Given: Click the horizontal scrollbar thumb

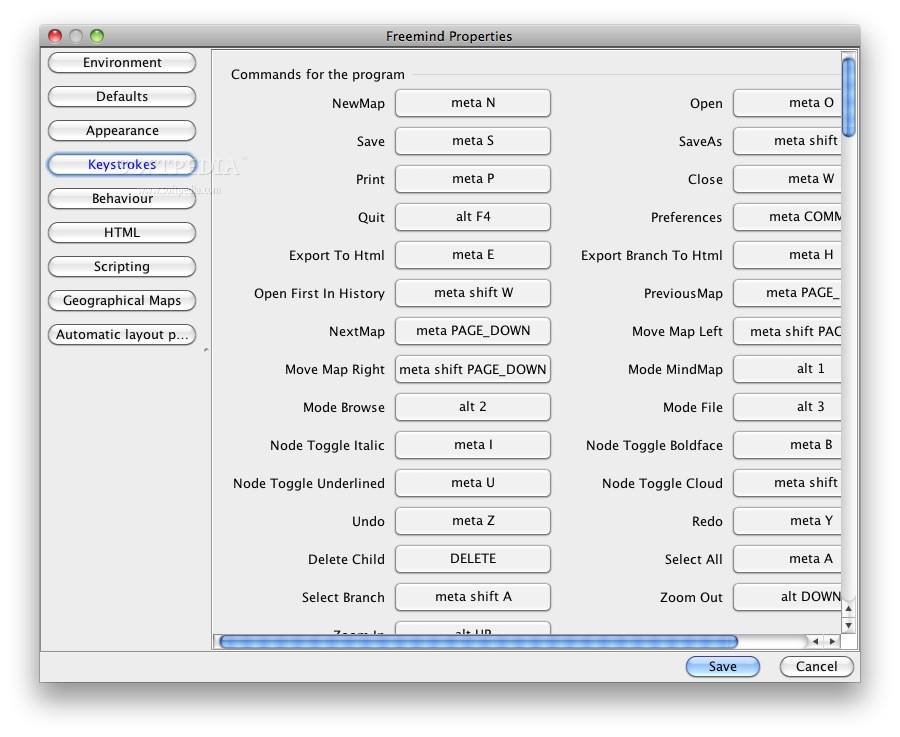Looking at the screenshot, I should (478, 641).
